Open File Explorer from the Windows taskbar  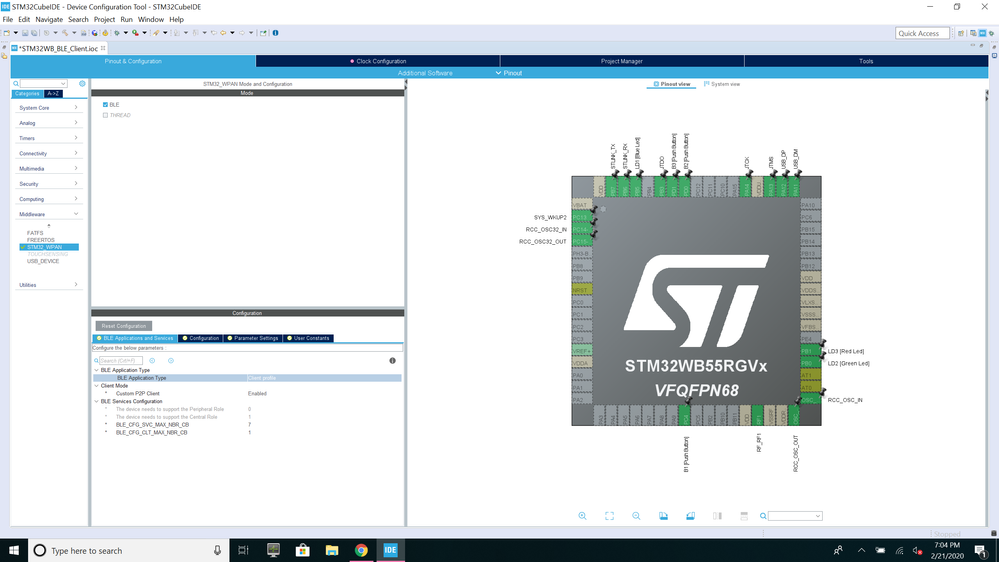tap(332, 551)
